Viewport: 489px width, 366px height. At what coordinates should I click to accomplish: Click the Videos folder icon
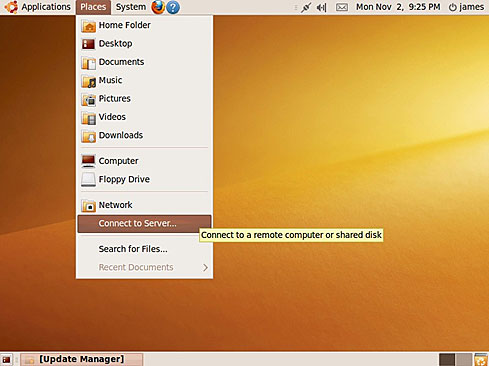pos(88,117)
